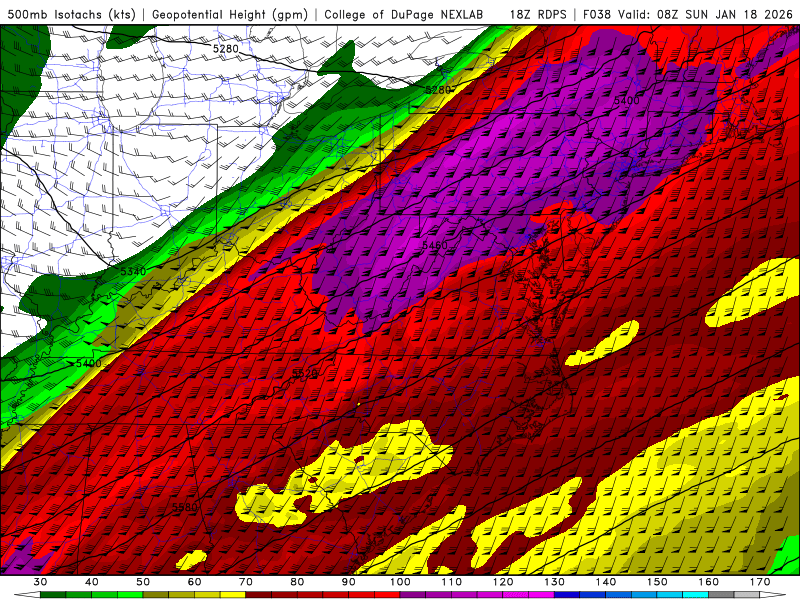Viewport: 800px width, 600px height.
Task: Click the olive swatch just above 50 kts
Action: 156,595
